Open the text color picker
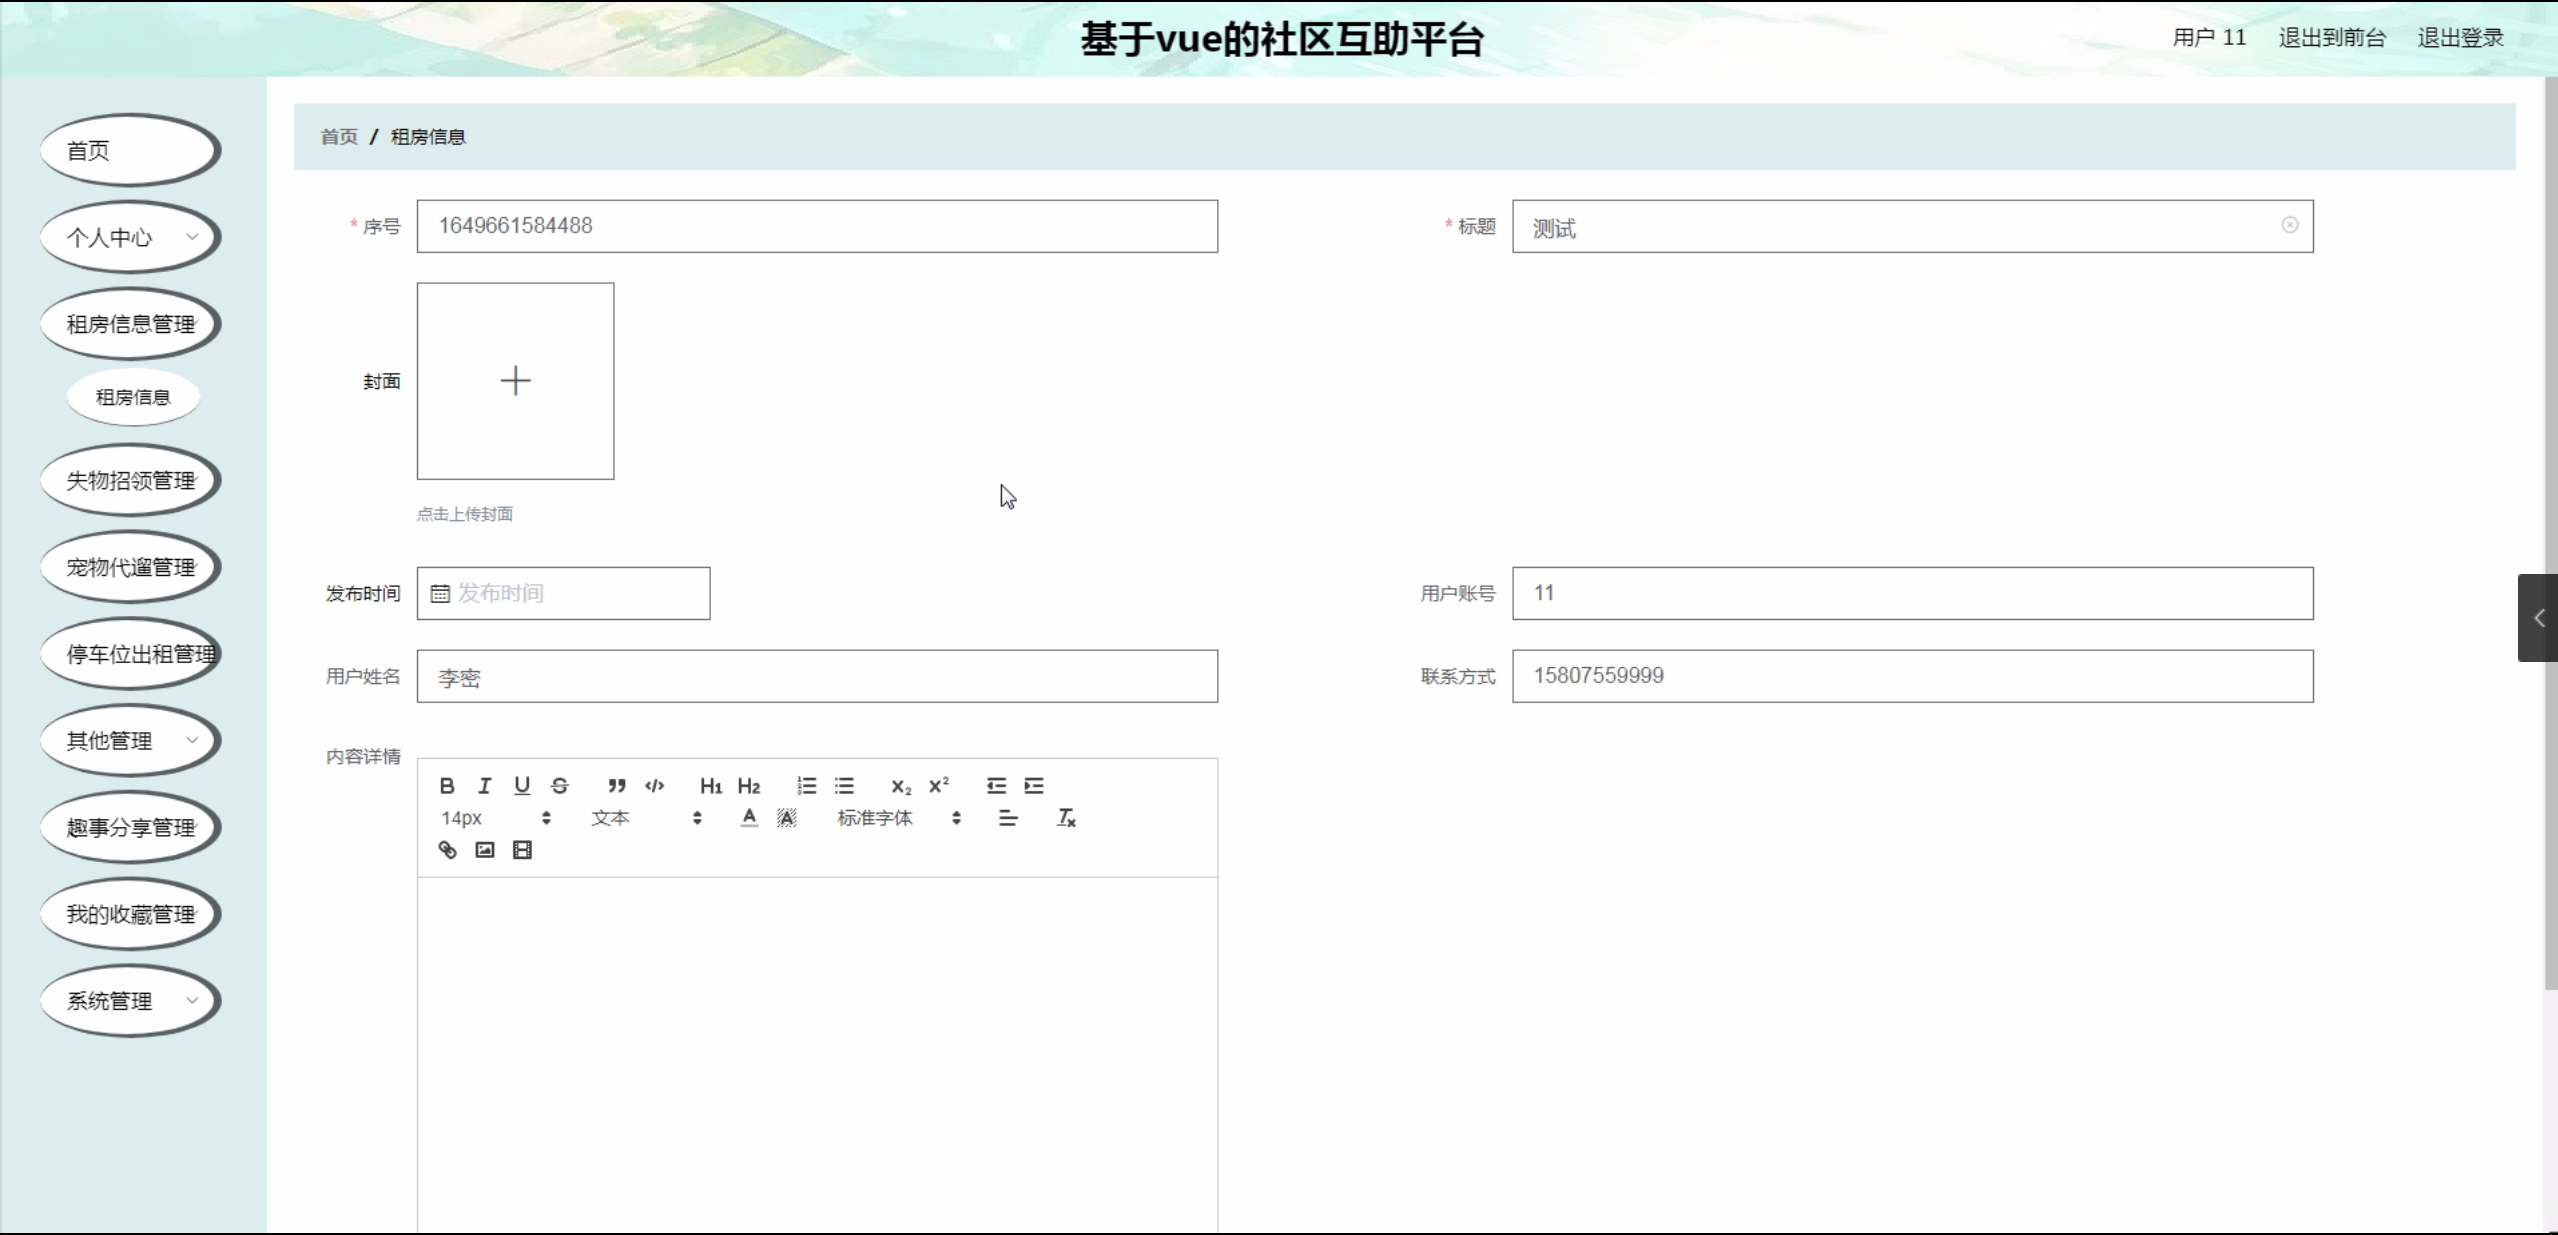 coord(749,818)
